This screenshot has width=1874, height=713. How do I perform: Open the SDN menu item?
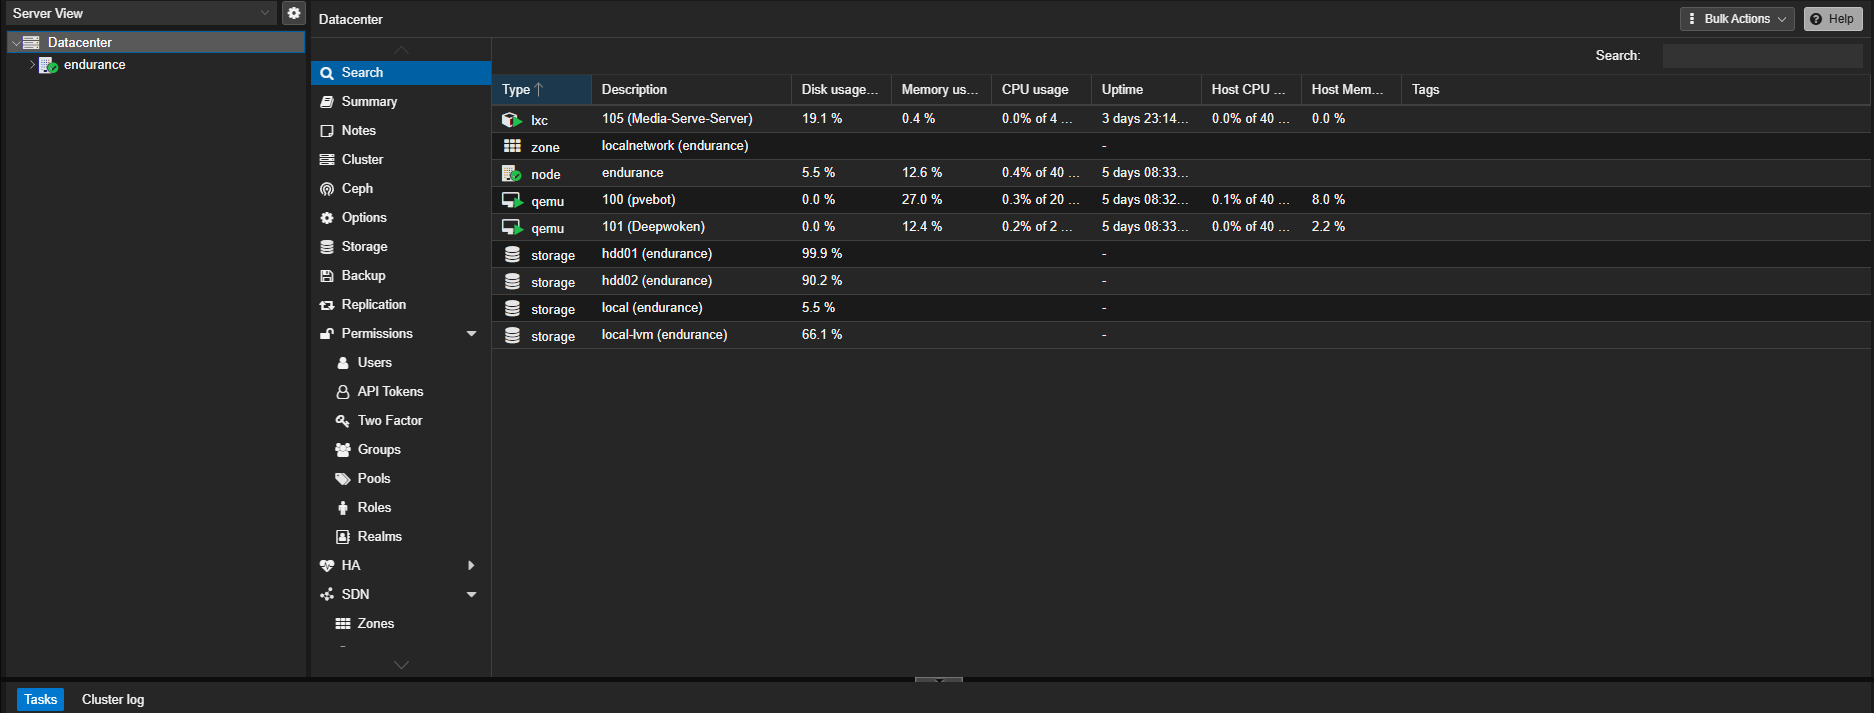pos(401,595)
